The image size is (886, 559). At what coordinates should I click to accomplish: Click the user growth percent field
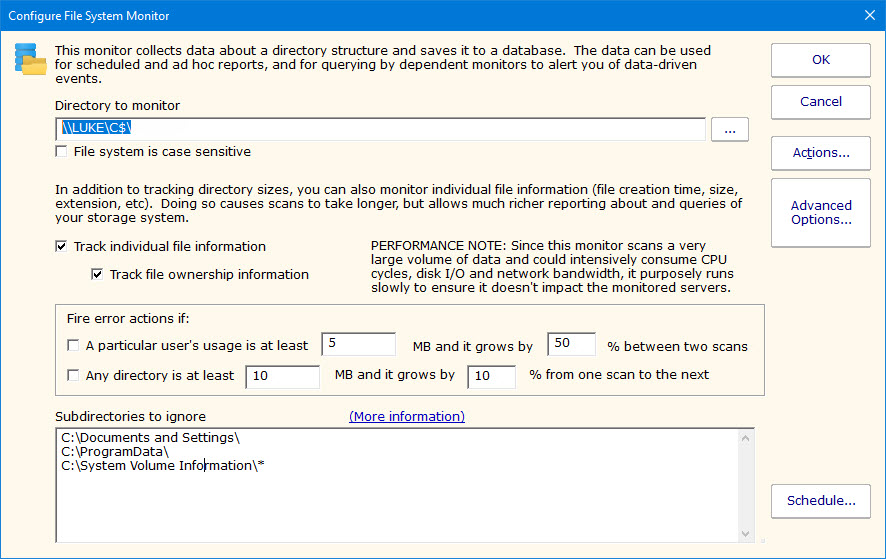tap(571, 344)
